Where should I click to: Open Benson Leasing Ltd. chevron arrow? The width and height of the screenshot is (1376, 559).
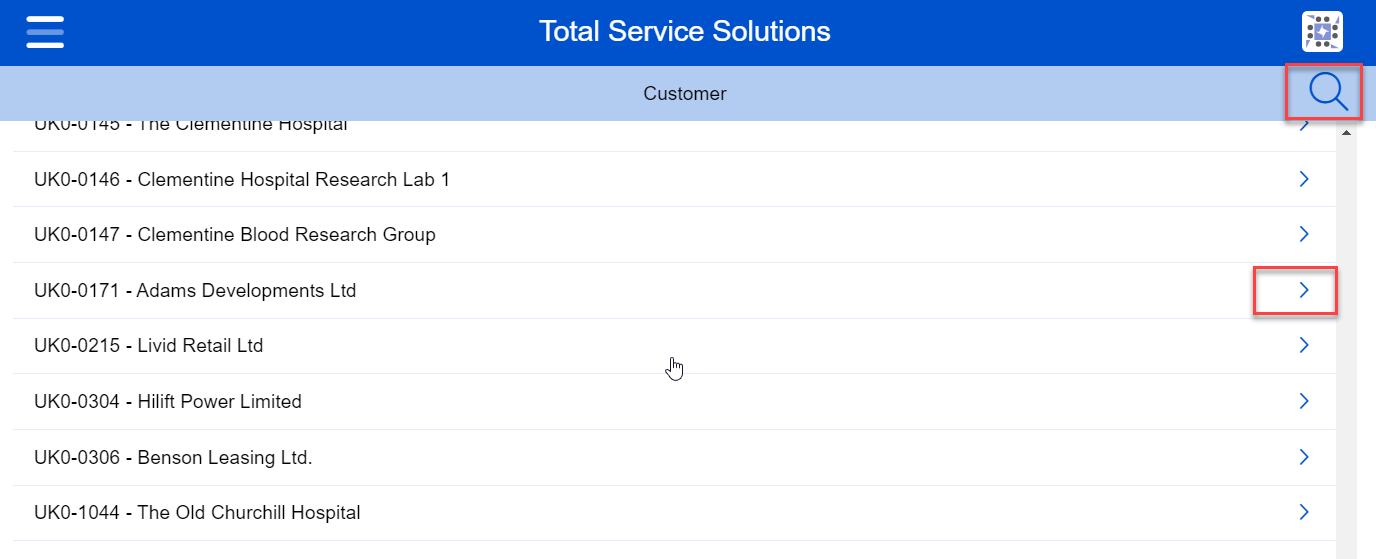[1304, 457]
